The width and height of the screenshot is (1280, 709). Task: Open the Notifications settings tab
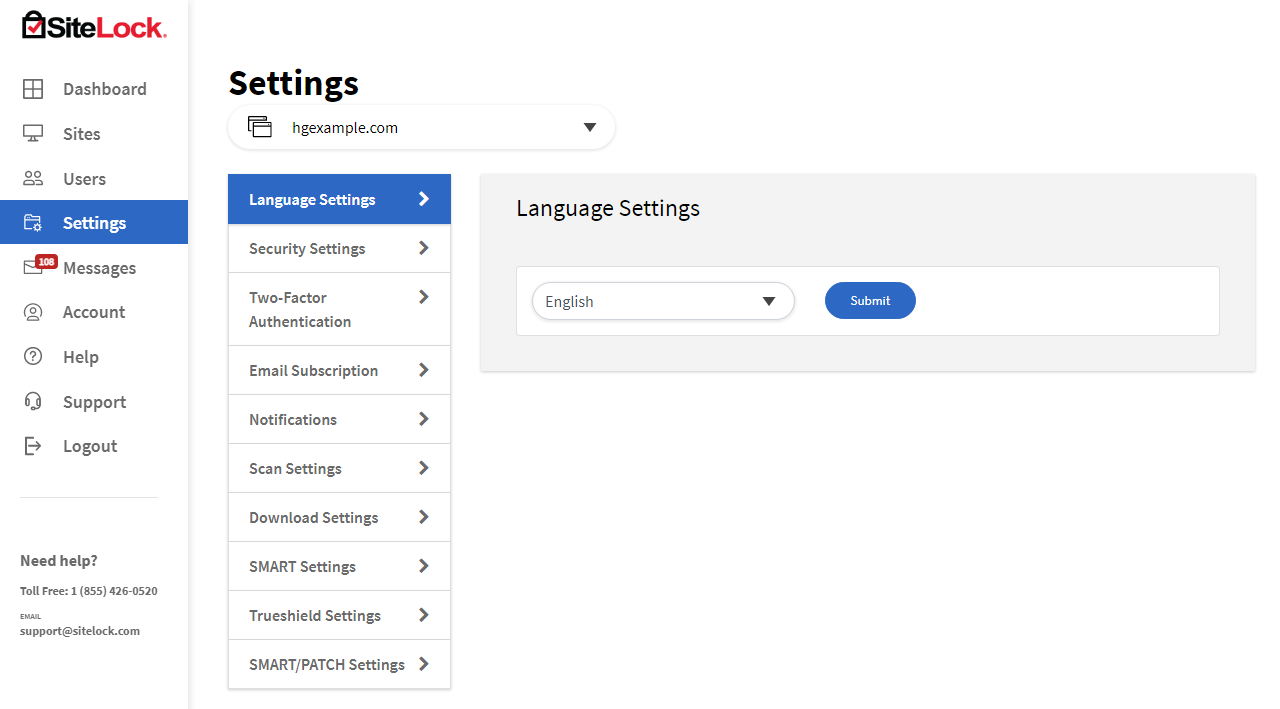click(339, 419)
